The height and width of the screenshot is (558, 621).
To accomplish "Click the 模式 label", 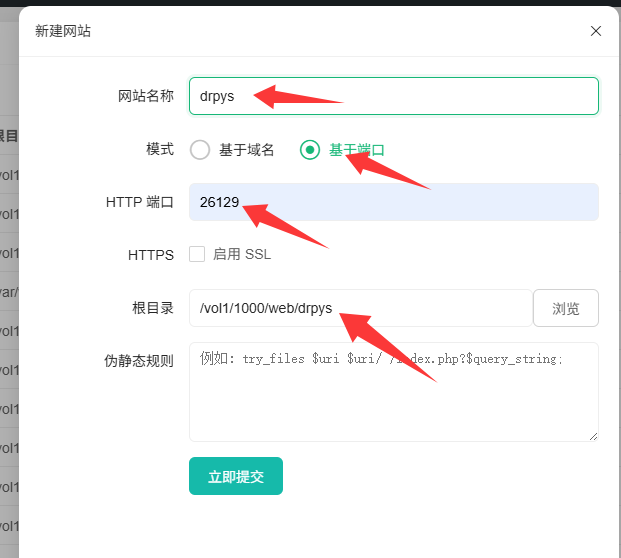I will pos(160,149).
